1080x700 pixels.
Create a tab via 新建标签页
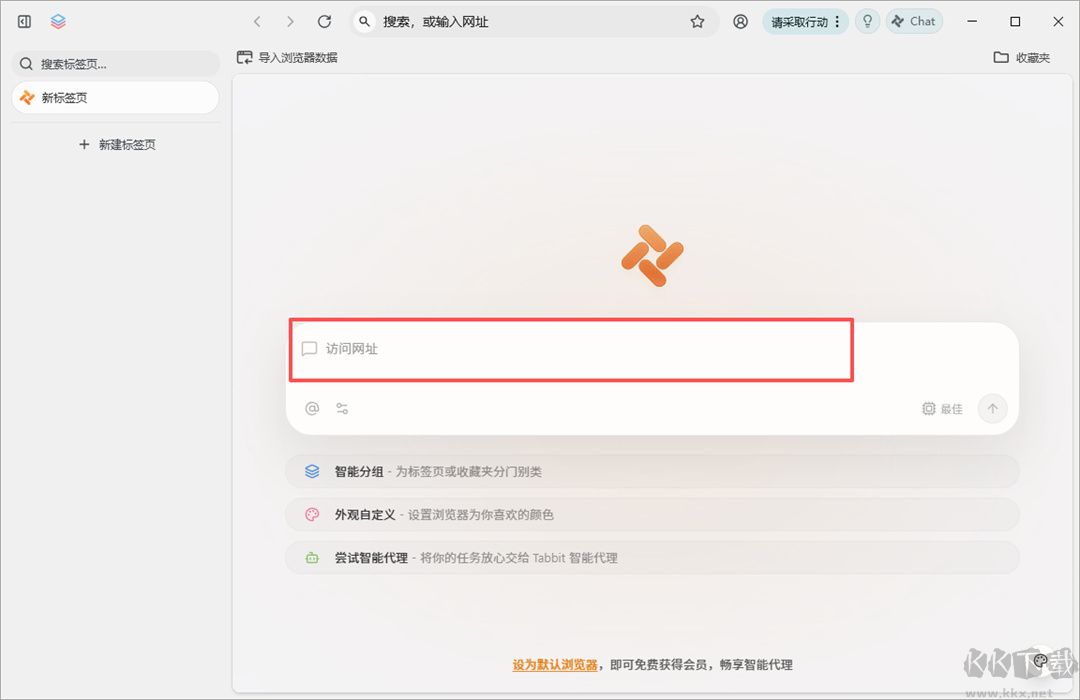pyautogui.click(x=117, y=145)
